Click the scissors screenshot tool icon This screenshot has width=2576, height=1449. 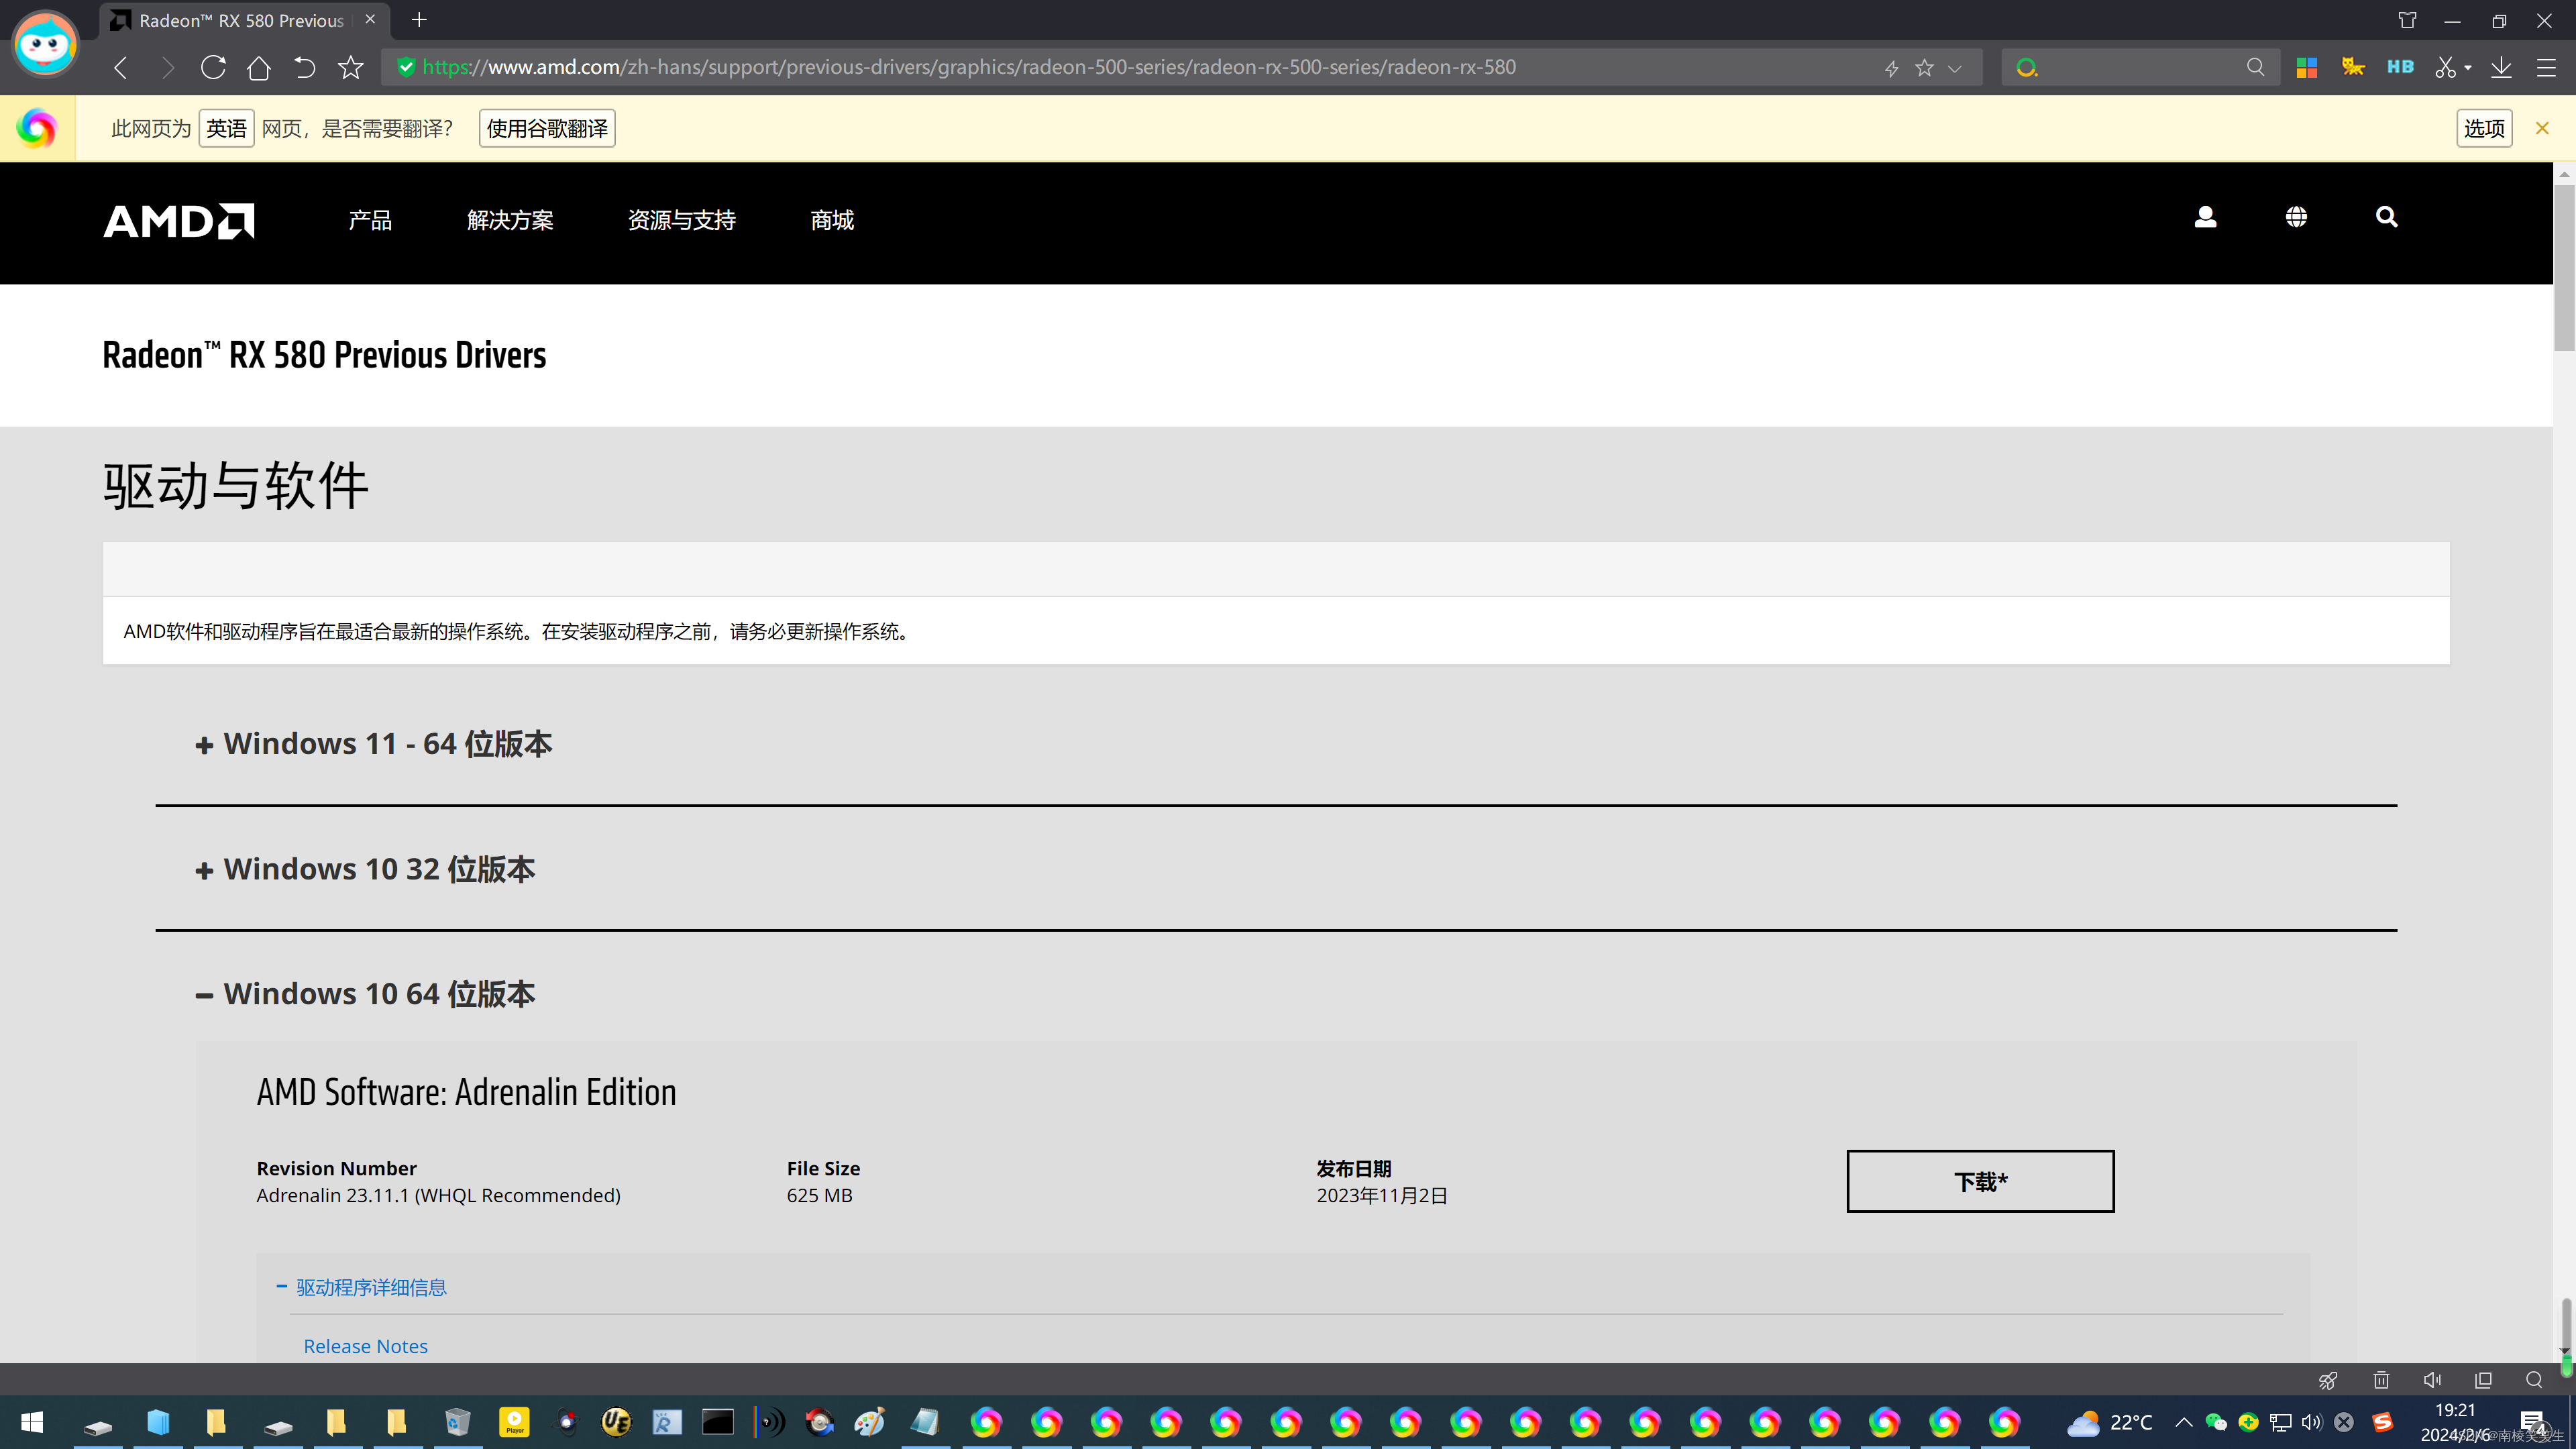2445,68
